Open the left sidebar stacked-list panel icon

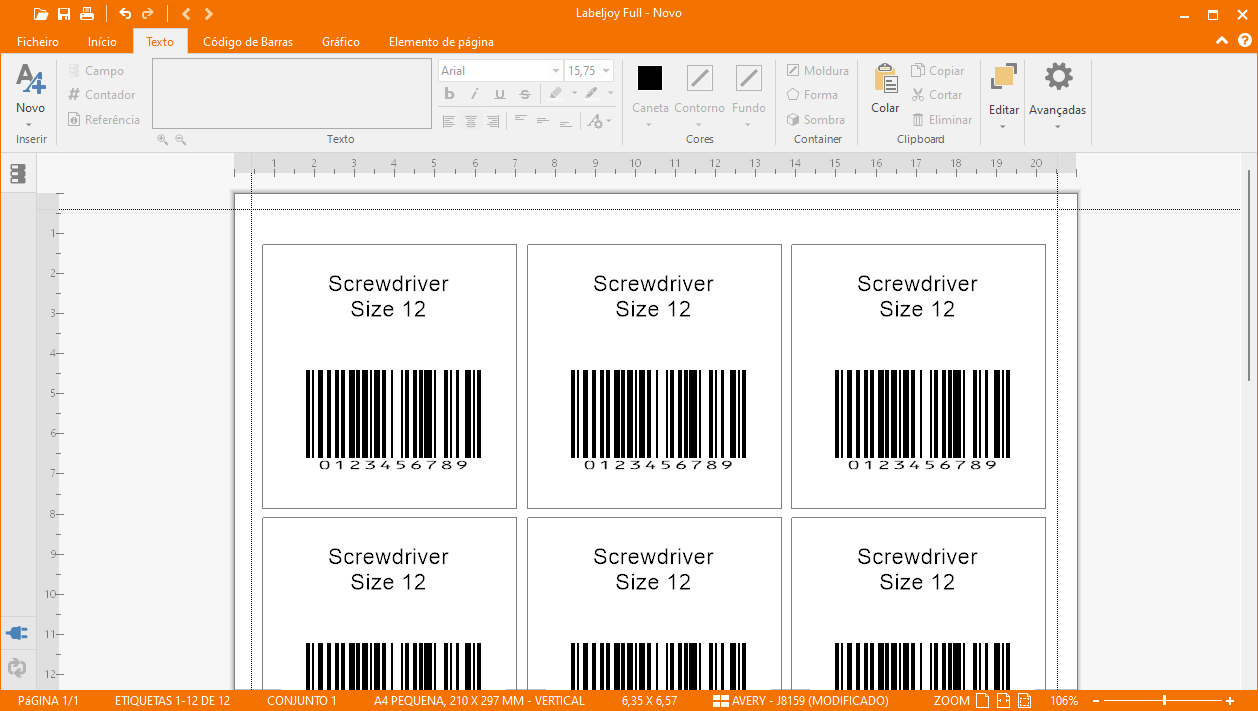pyautogui.click(x=18, y=174)
